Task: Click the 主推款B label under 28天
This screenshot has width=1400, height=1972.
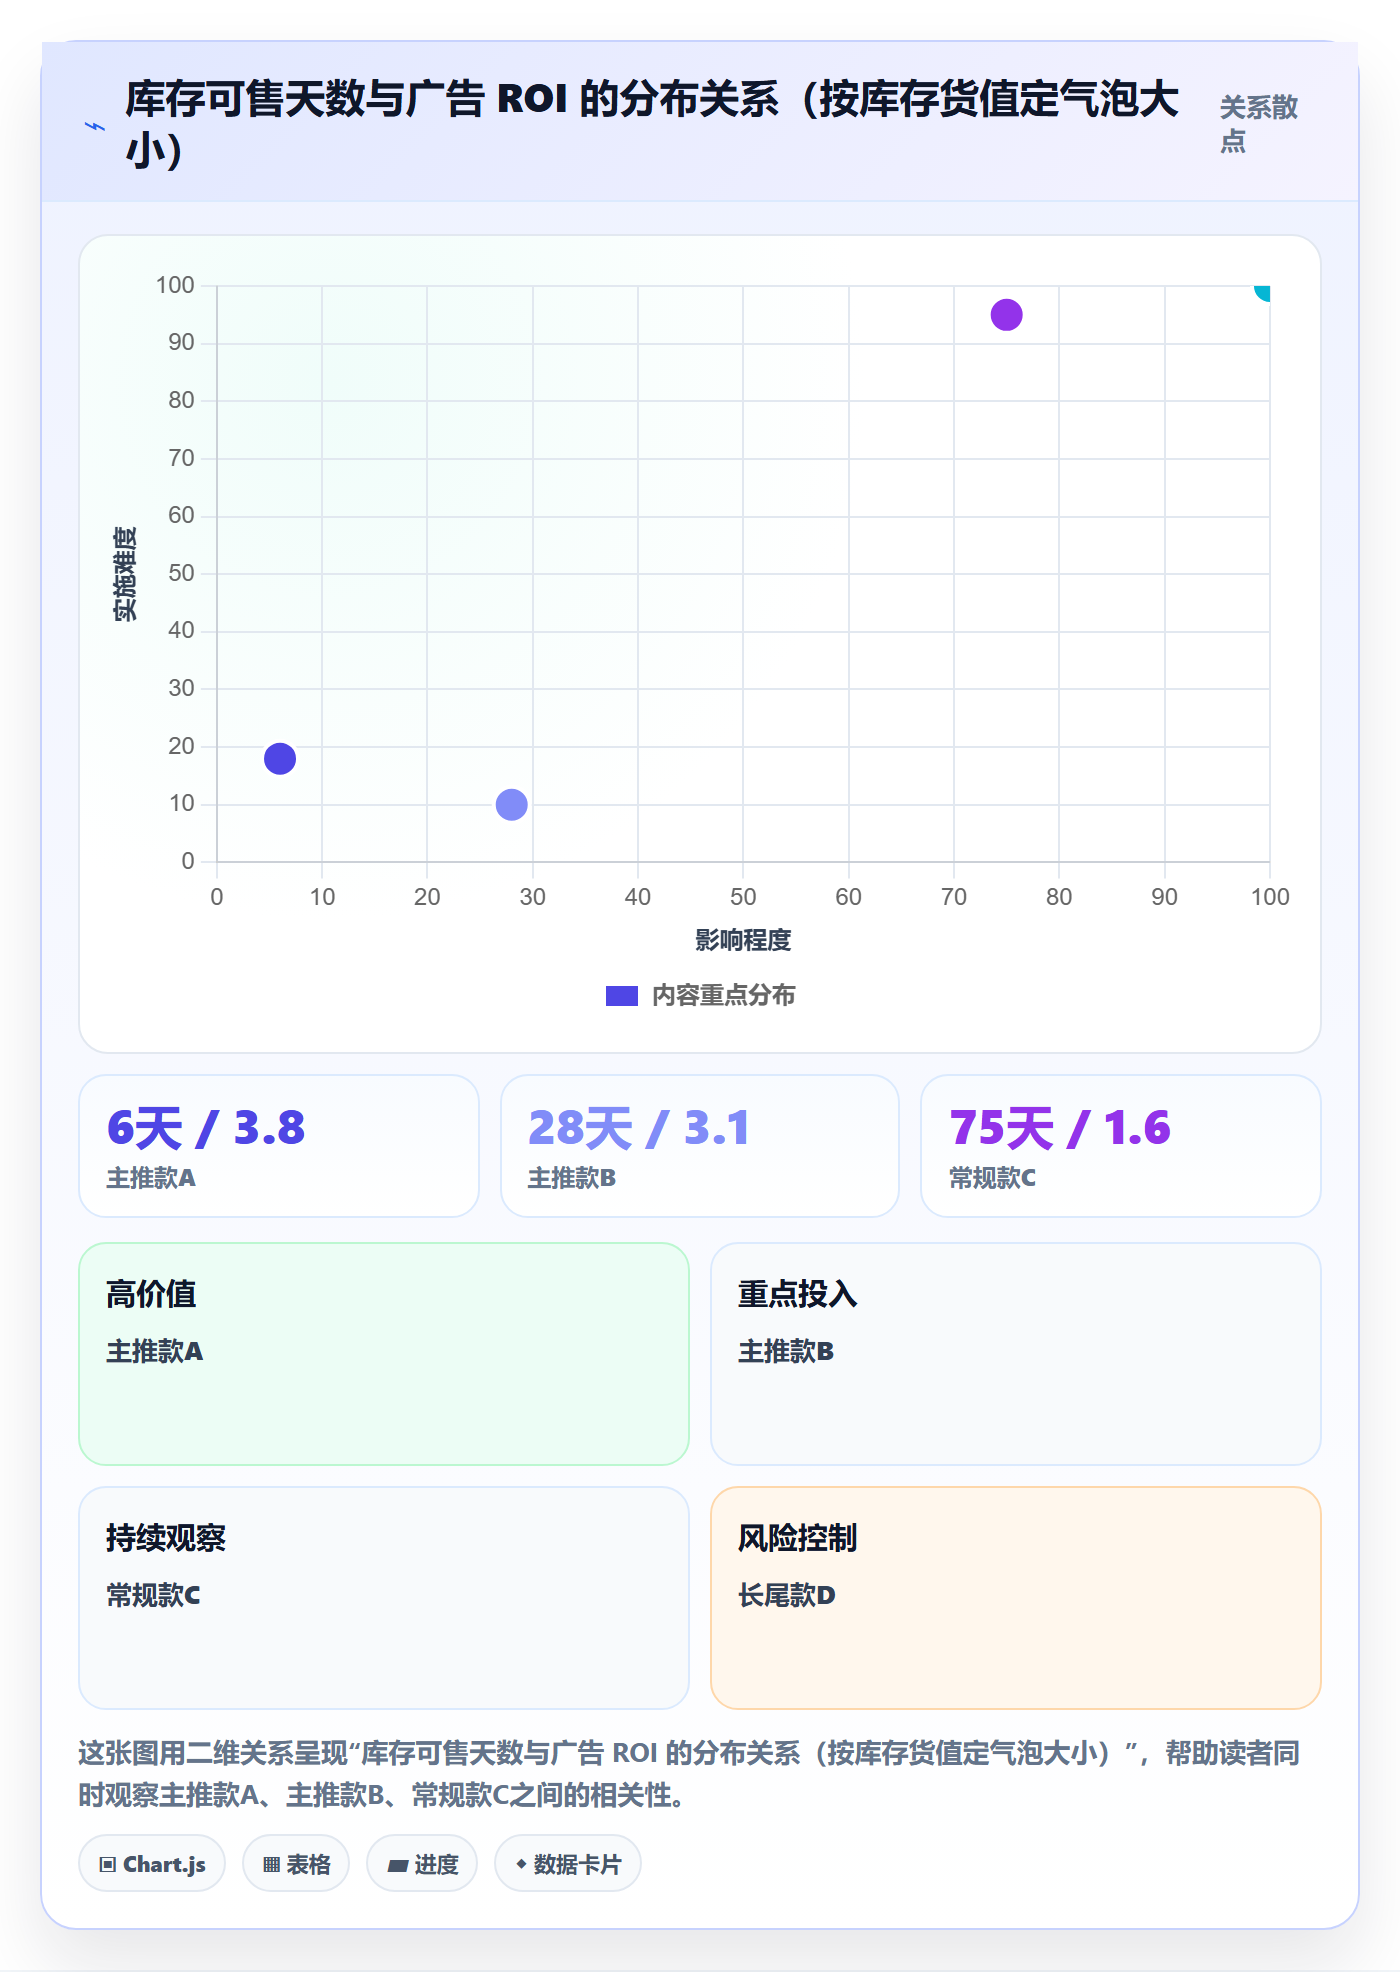Action: 572,1178
